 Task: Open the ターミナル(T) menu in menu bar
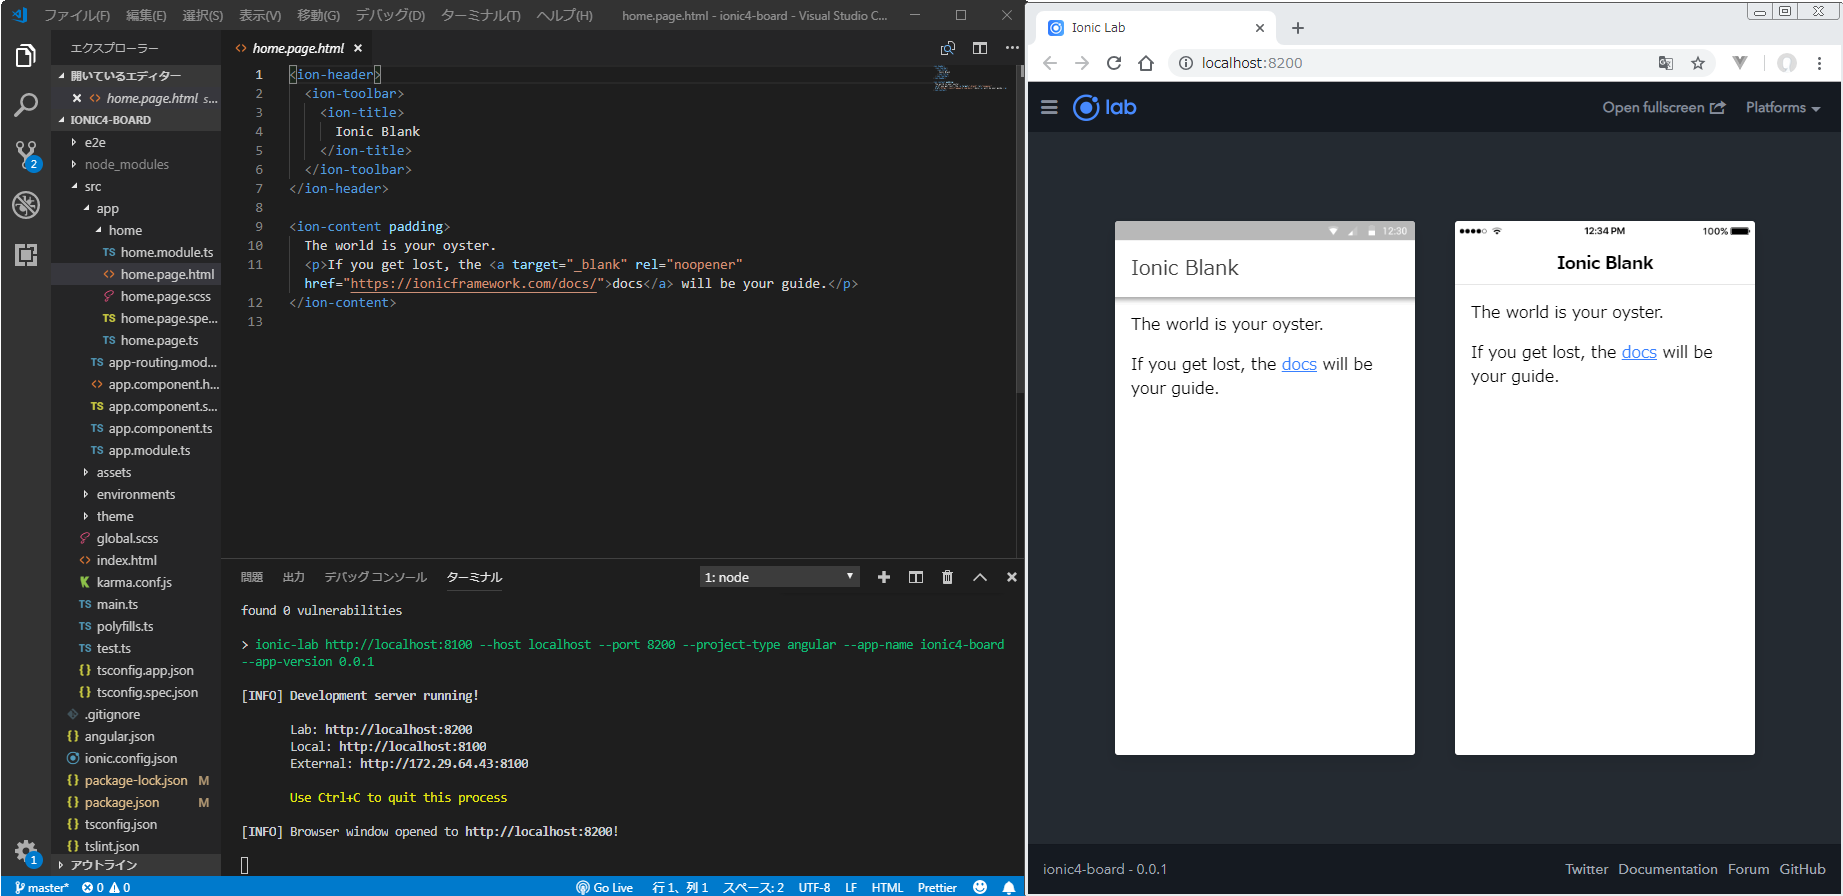(480, 15)
